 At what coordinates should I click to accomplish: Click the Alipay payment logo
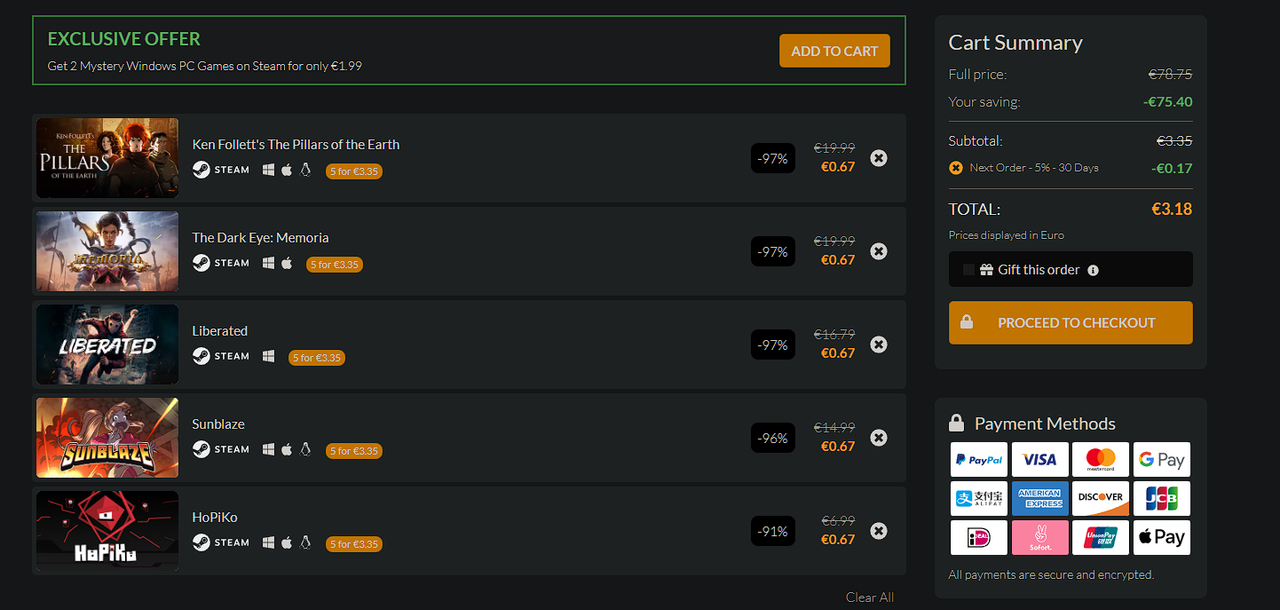point(979,498)
